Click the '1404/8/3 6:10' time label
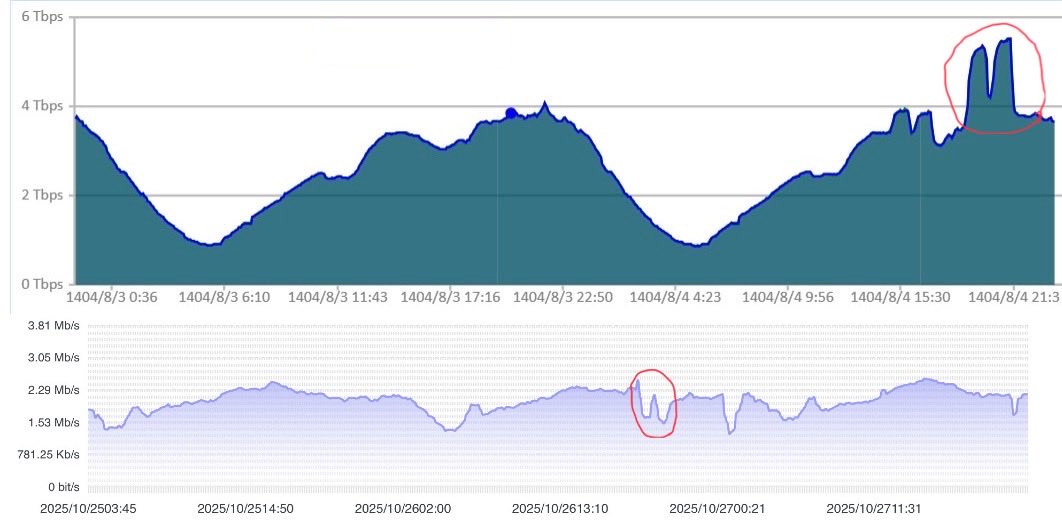This screenshot has width=1062, height=532. pos(224,298)
